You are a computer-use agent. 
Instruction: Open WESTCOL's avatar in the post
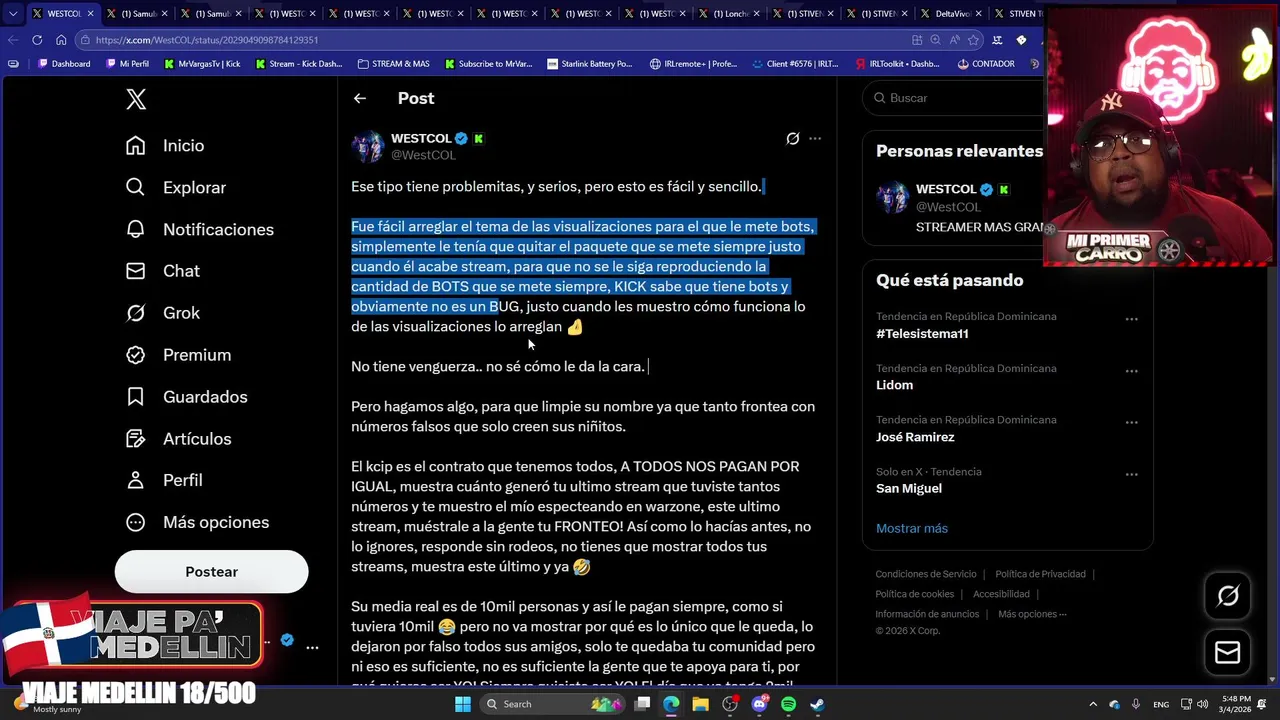tap(368, 146)
